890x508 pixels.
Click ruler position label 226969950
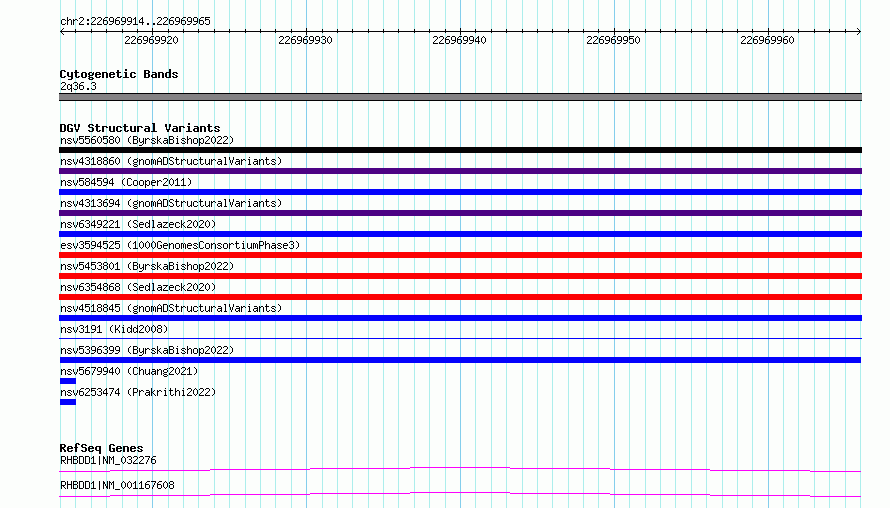[613, 40]
